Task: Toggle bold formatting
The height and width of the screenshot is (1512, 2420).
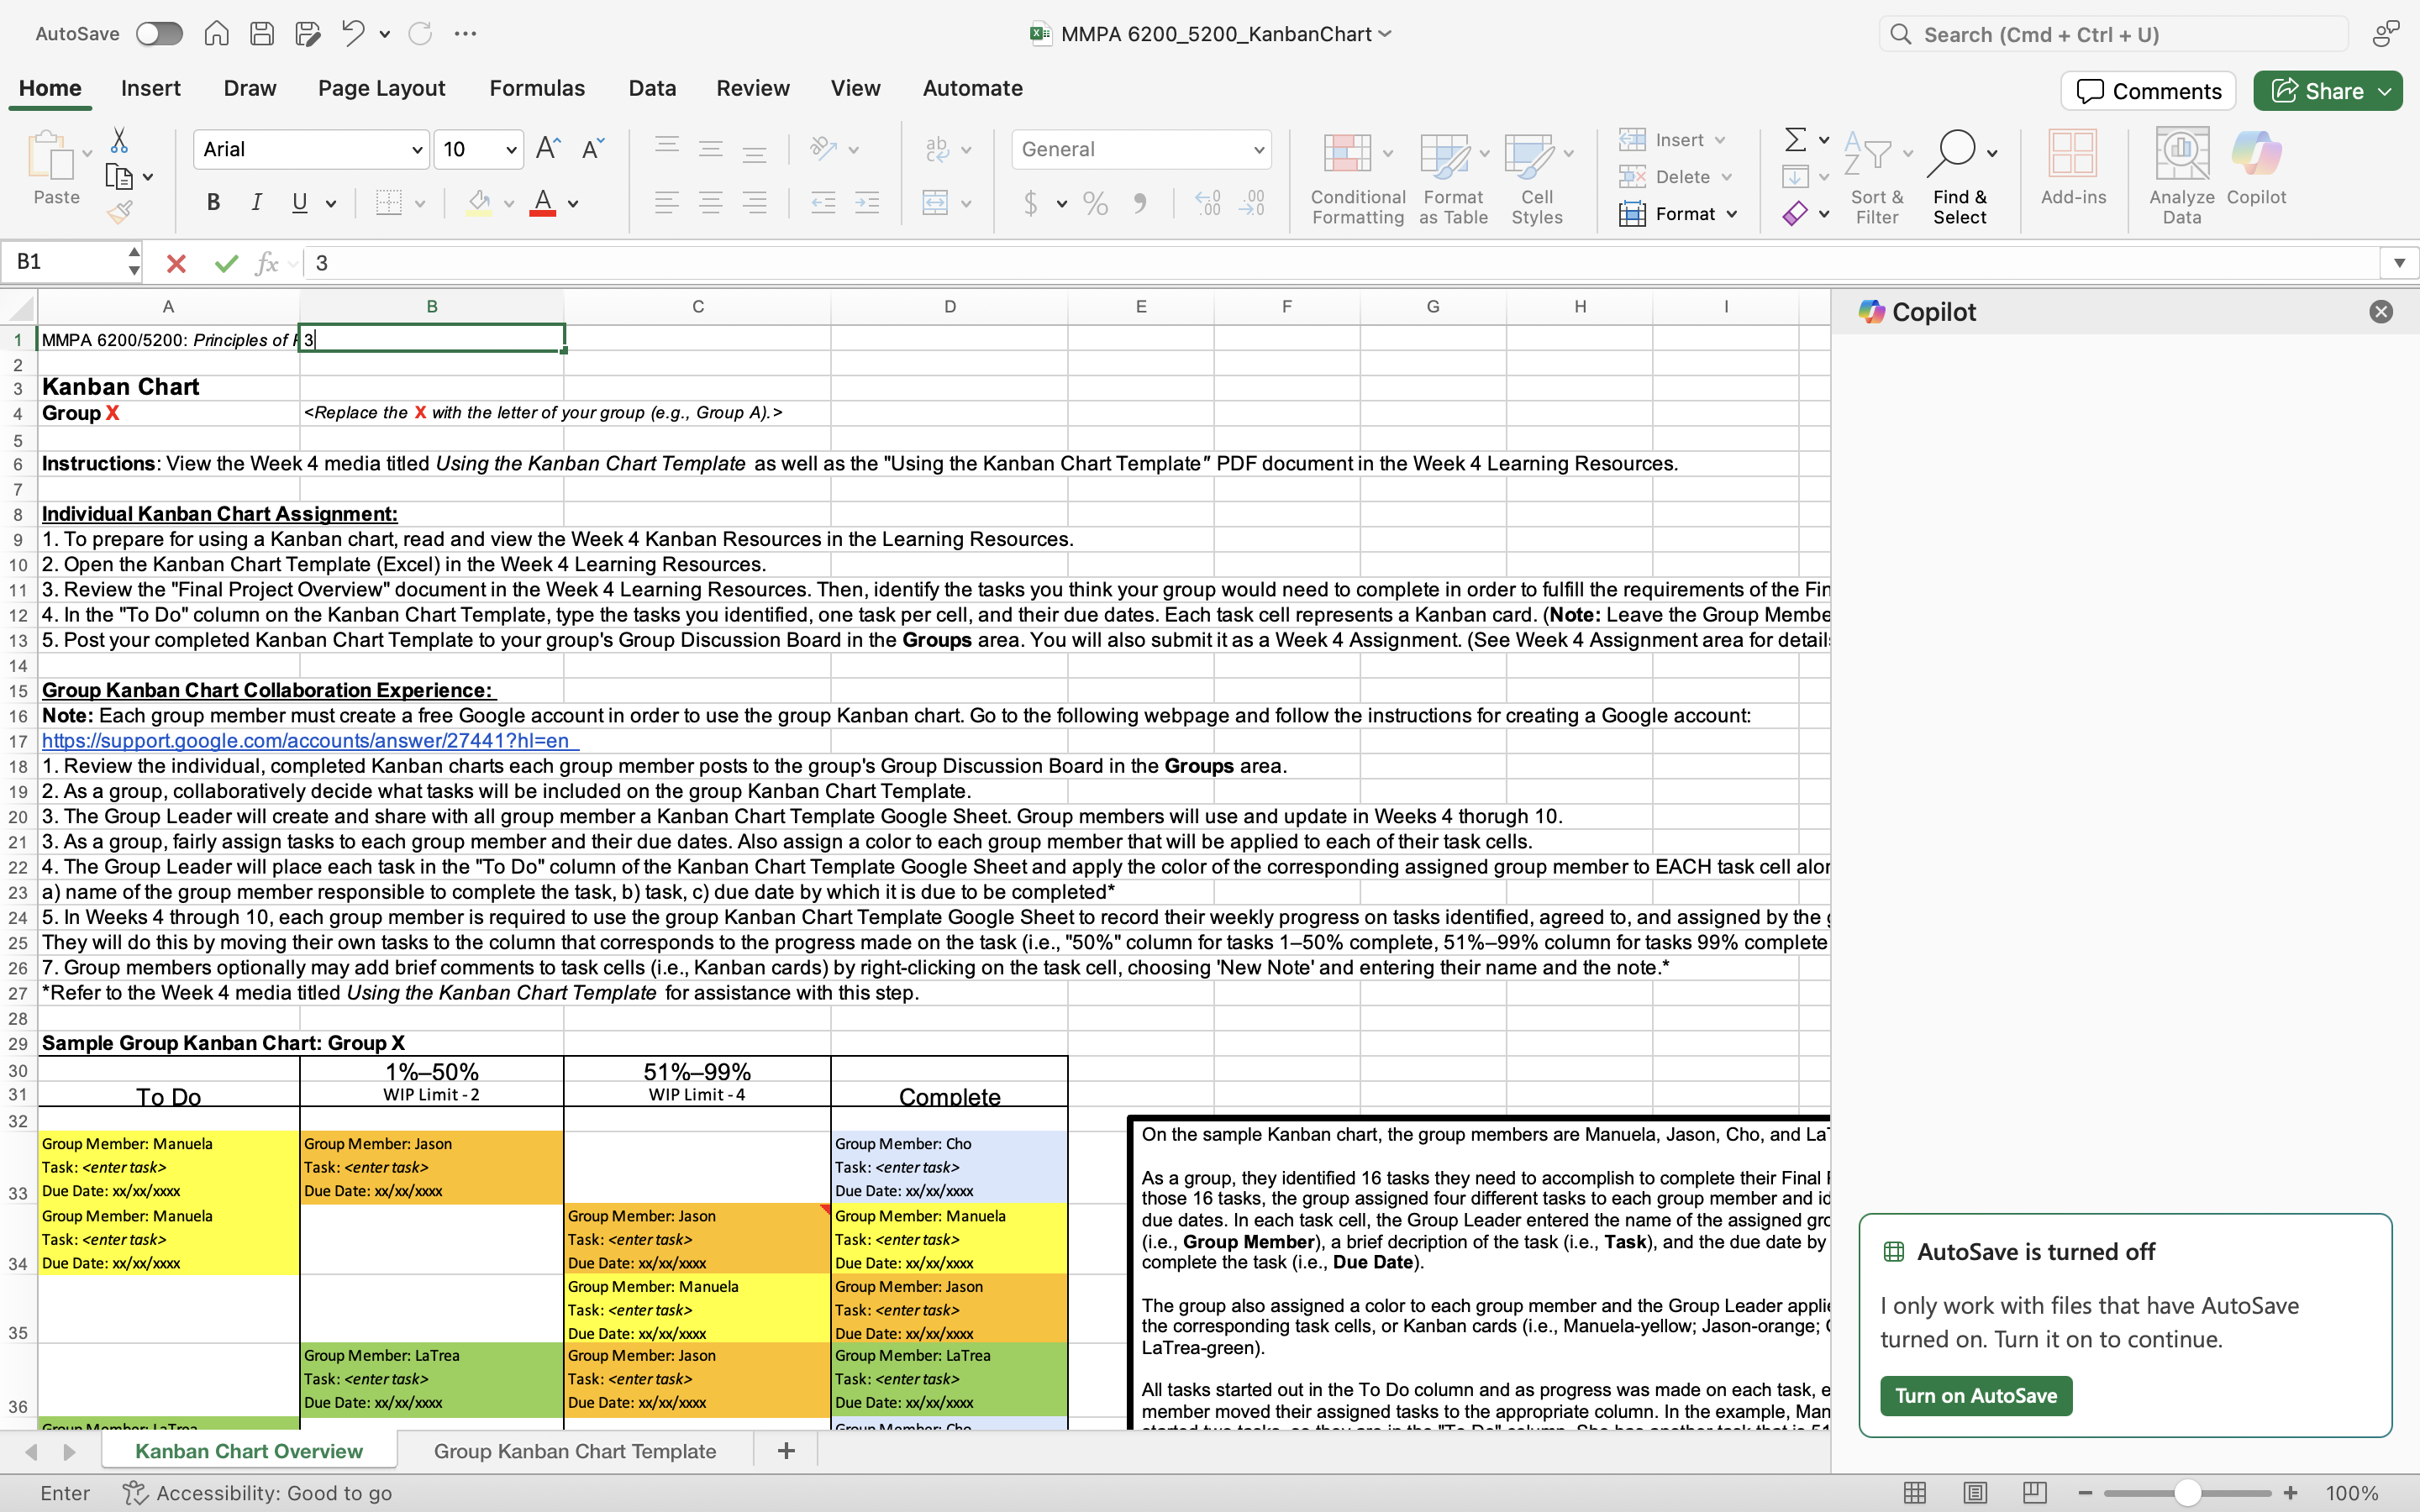Action: click(x=212, y=203)
